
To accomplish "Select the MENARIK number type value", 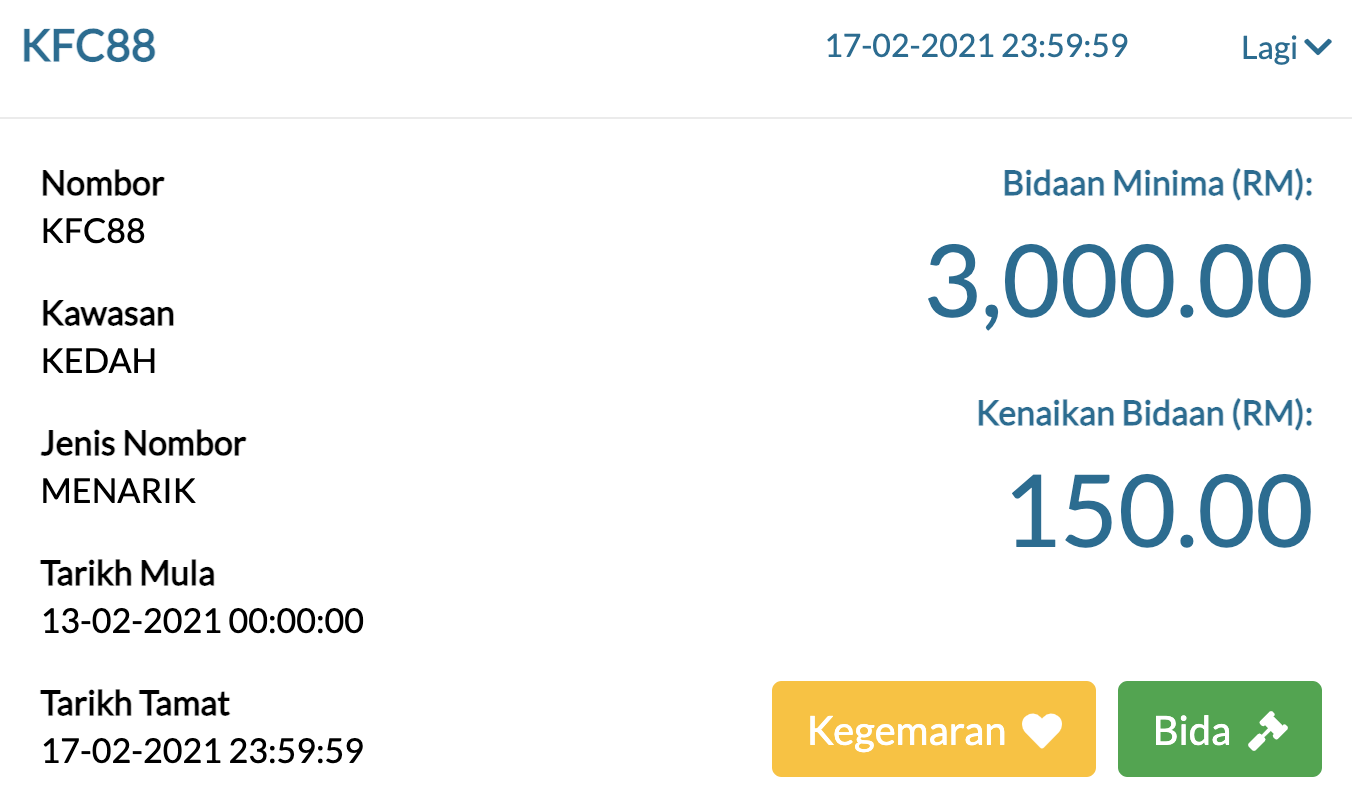I will [x=118, y=491].
